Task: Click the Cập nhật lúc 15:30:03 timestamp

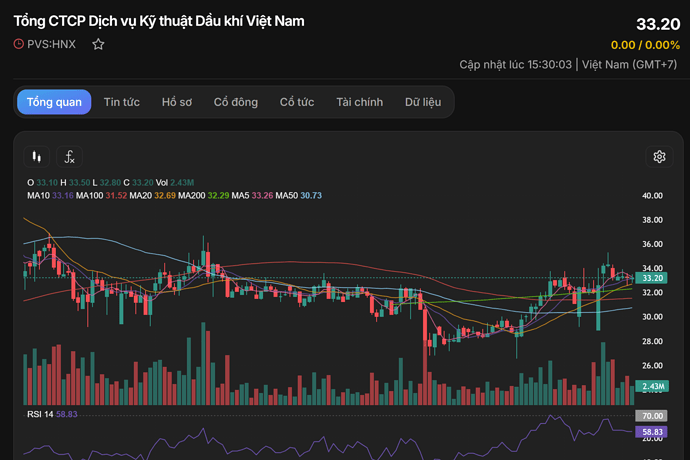Action: pos(515,65)
